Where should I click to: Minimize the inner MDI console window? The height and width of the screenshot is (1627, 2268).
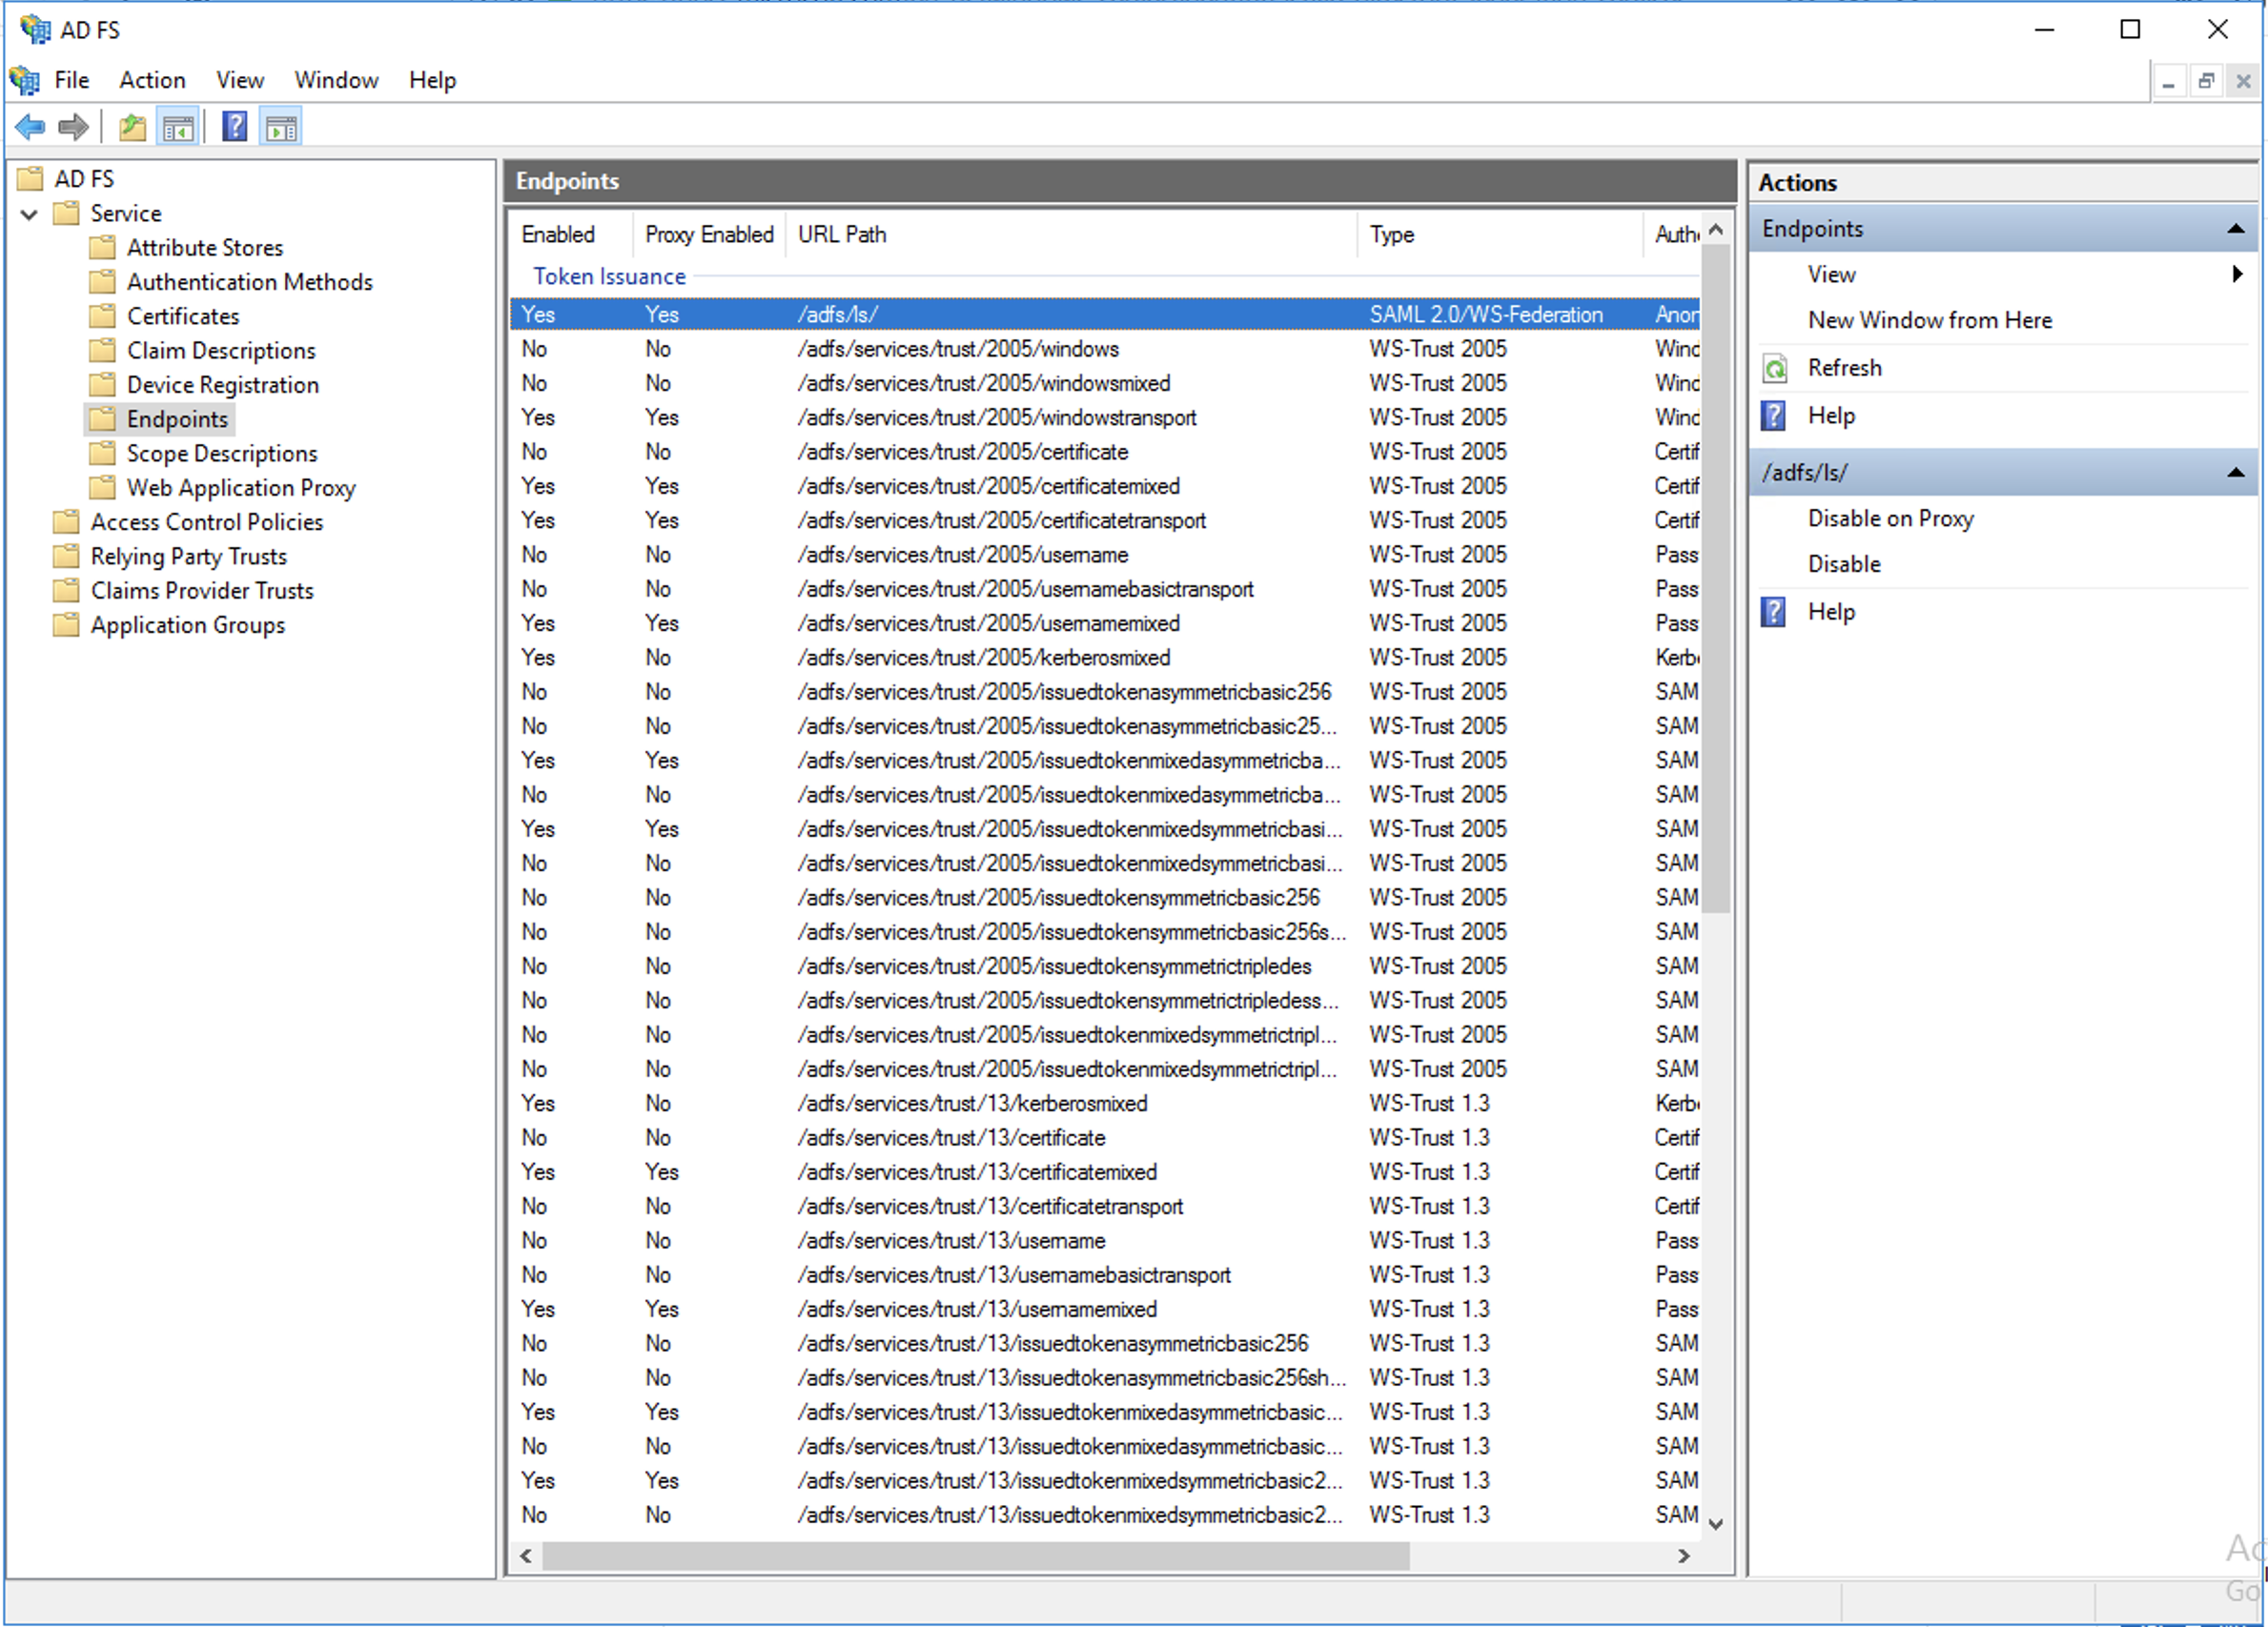(2168, 81)
